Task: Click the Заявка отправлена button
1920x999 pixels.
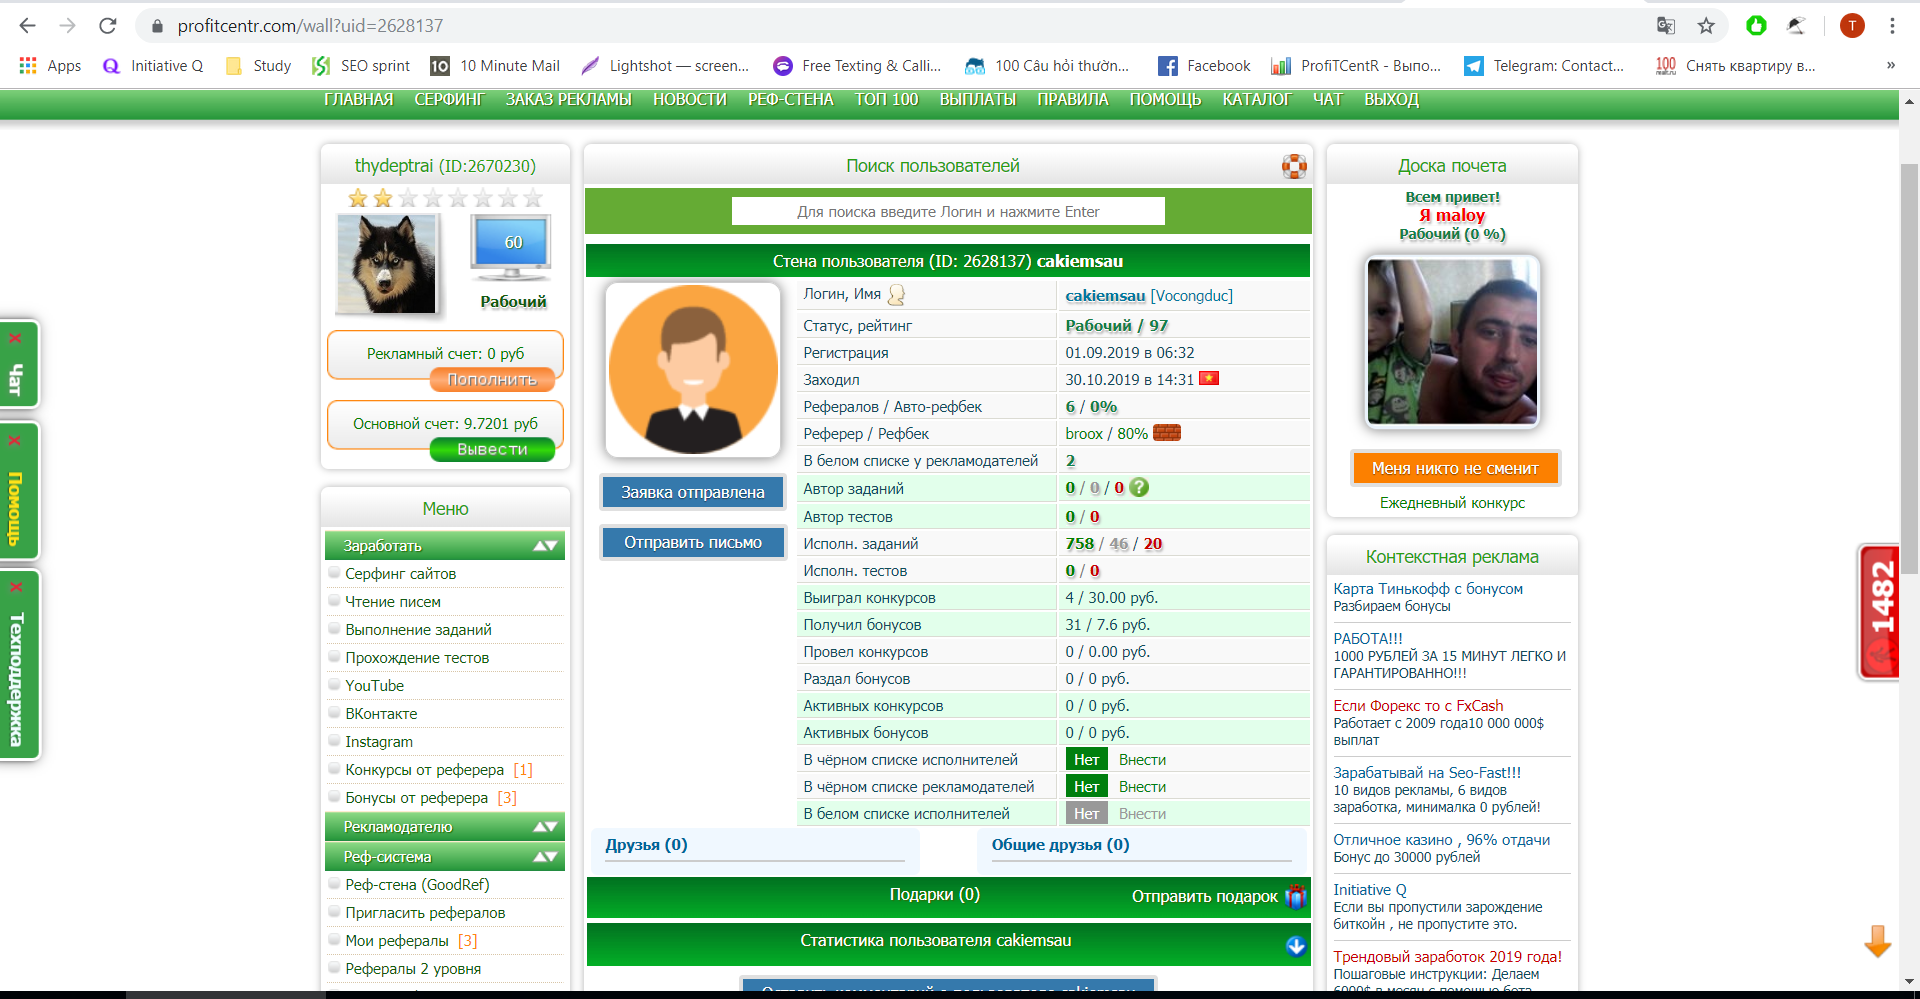Action: pos(693,492)
